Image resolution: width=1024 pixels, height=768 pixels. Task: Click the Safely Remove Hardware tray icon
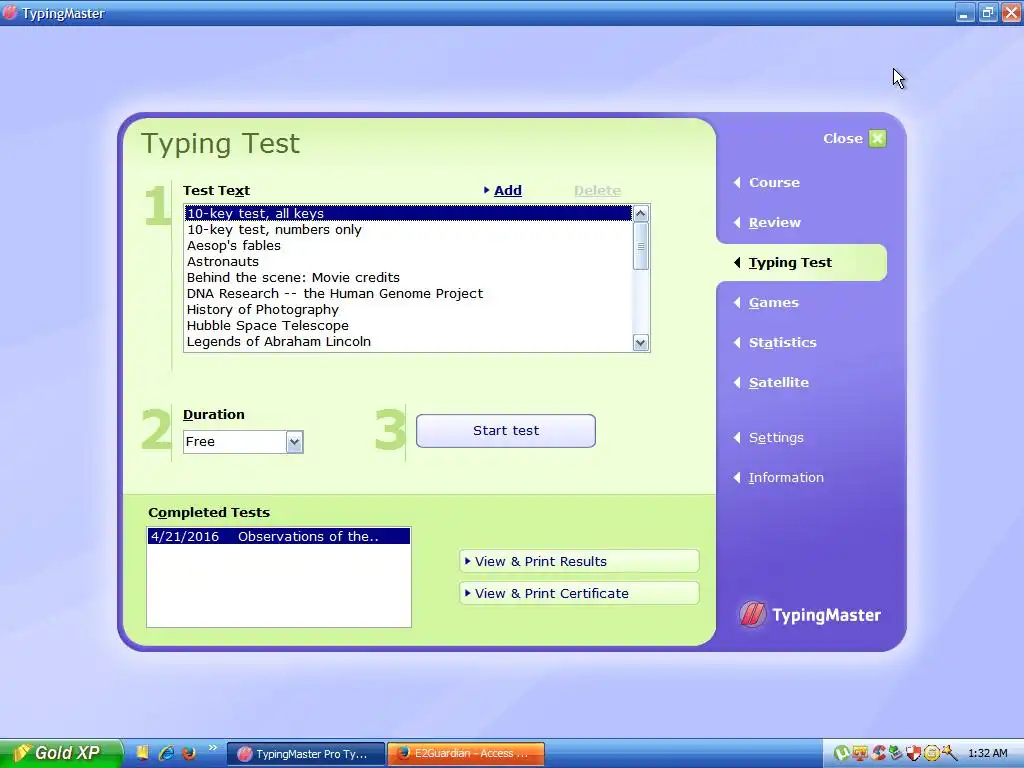(895, 753)
